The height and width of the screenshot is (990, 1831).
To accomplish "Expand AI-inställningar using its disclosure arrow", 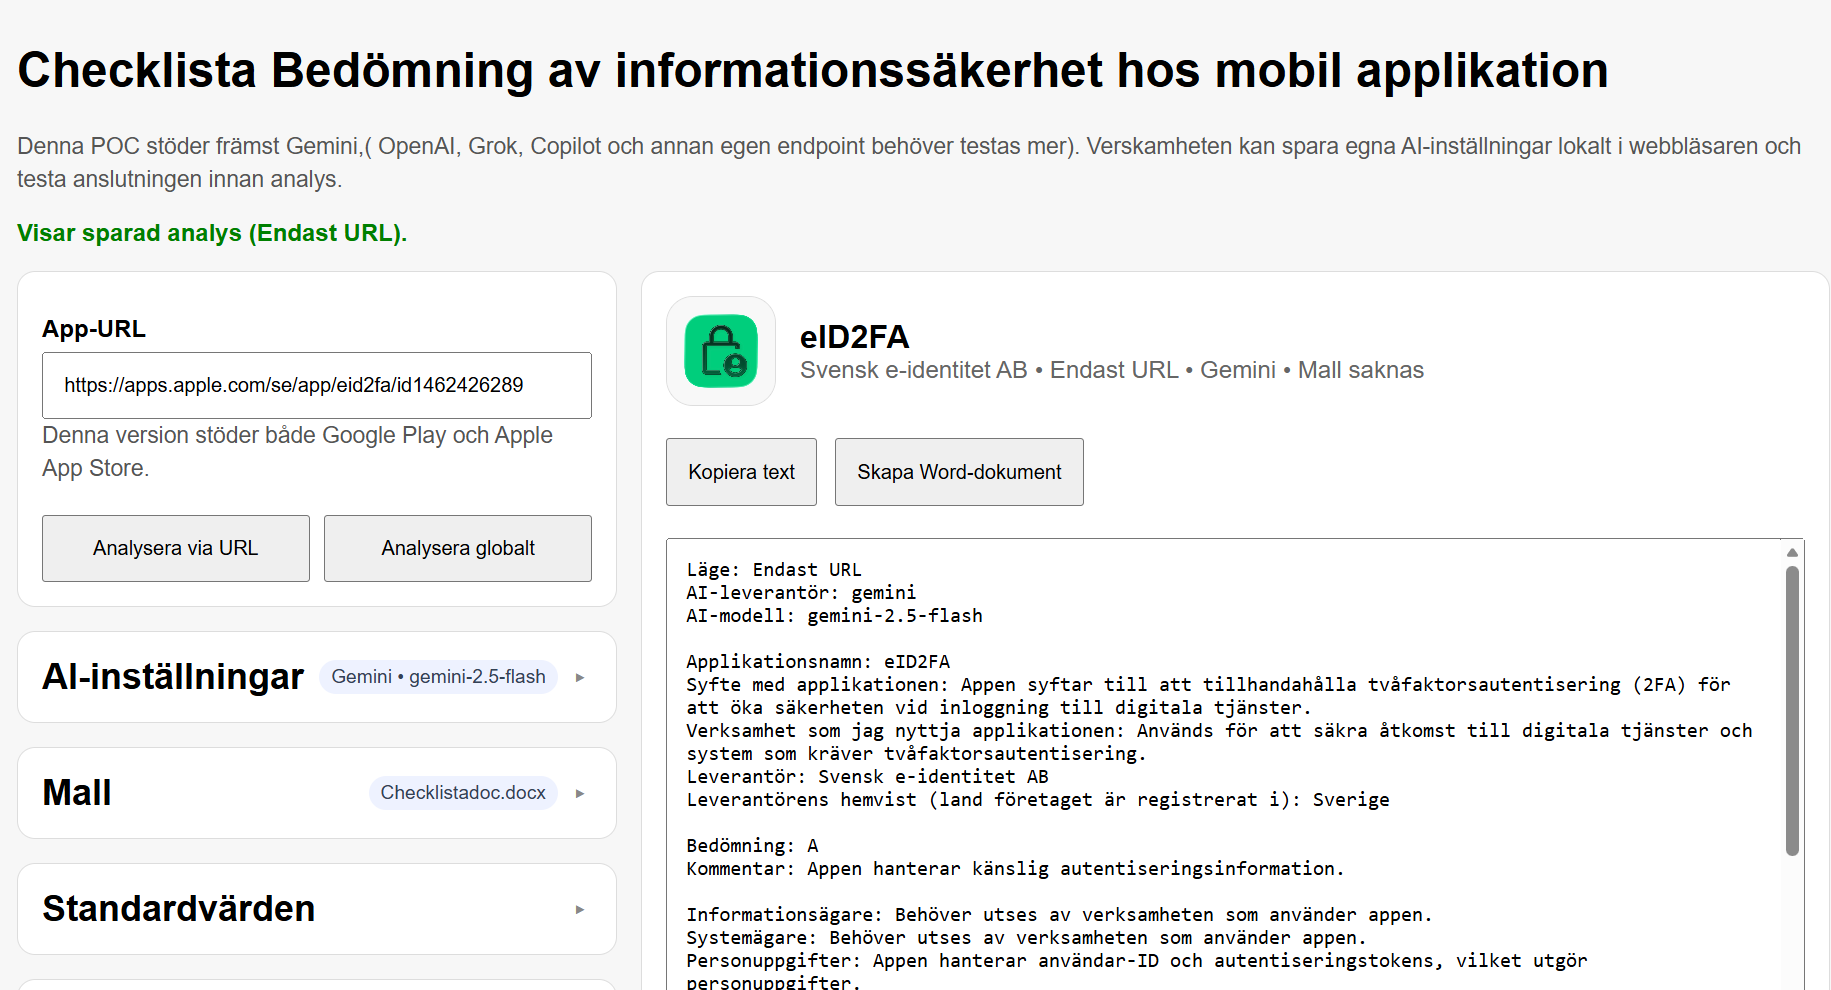I will pos(580,678).
